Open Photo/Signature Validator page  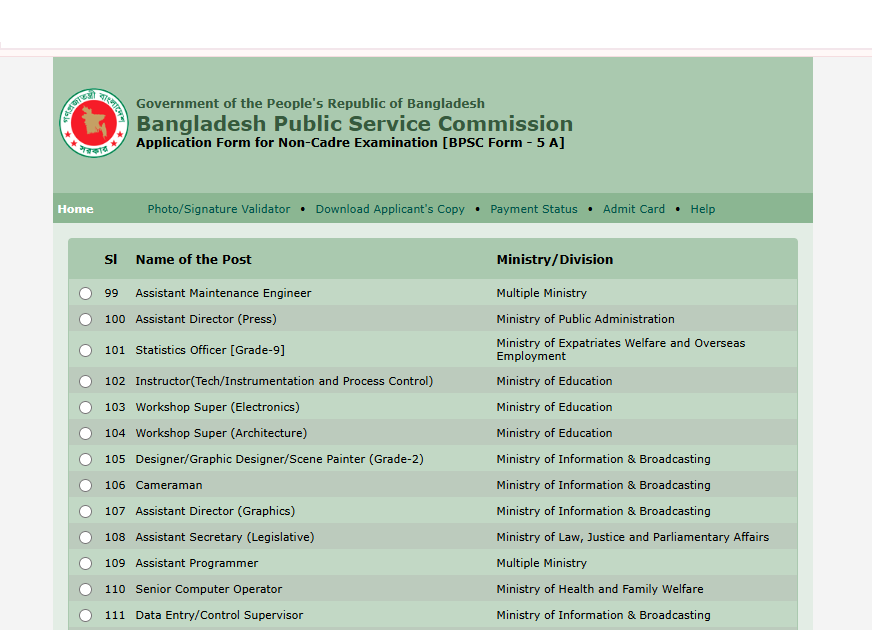(218, 209)
